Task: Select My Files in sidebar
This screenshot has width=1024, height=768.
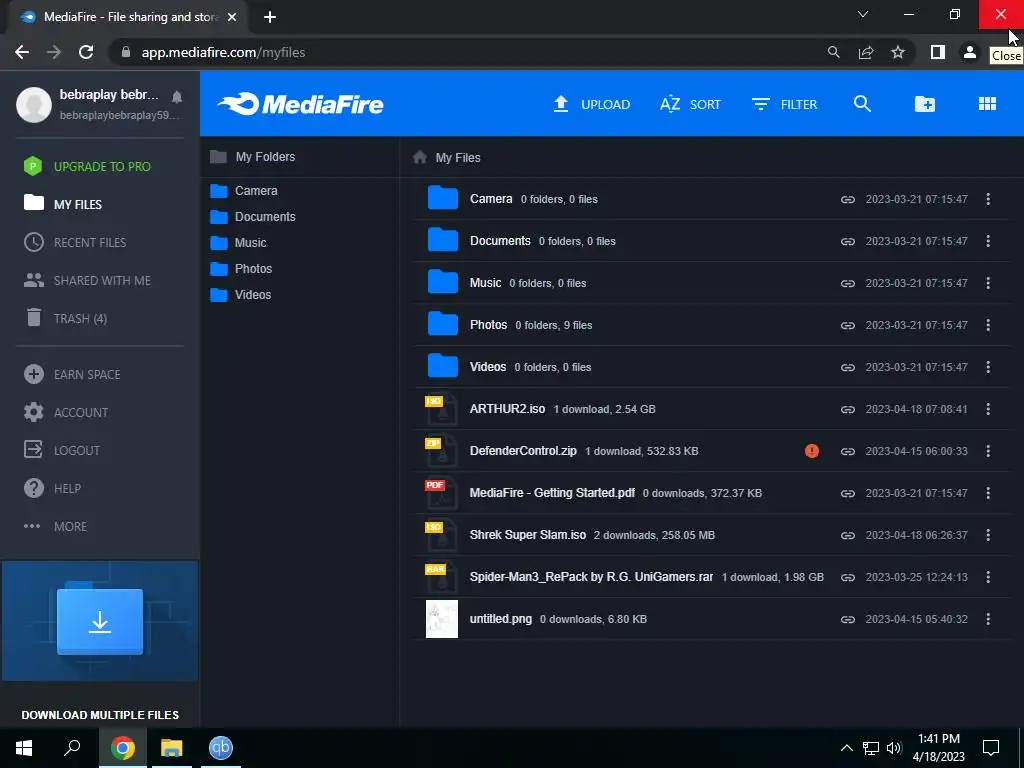Action: click(63, 204)
